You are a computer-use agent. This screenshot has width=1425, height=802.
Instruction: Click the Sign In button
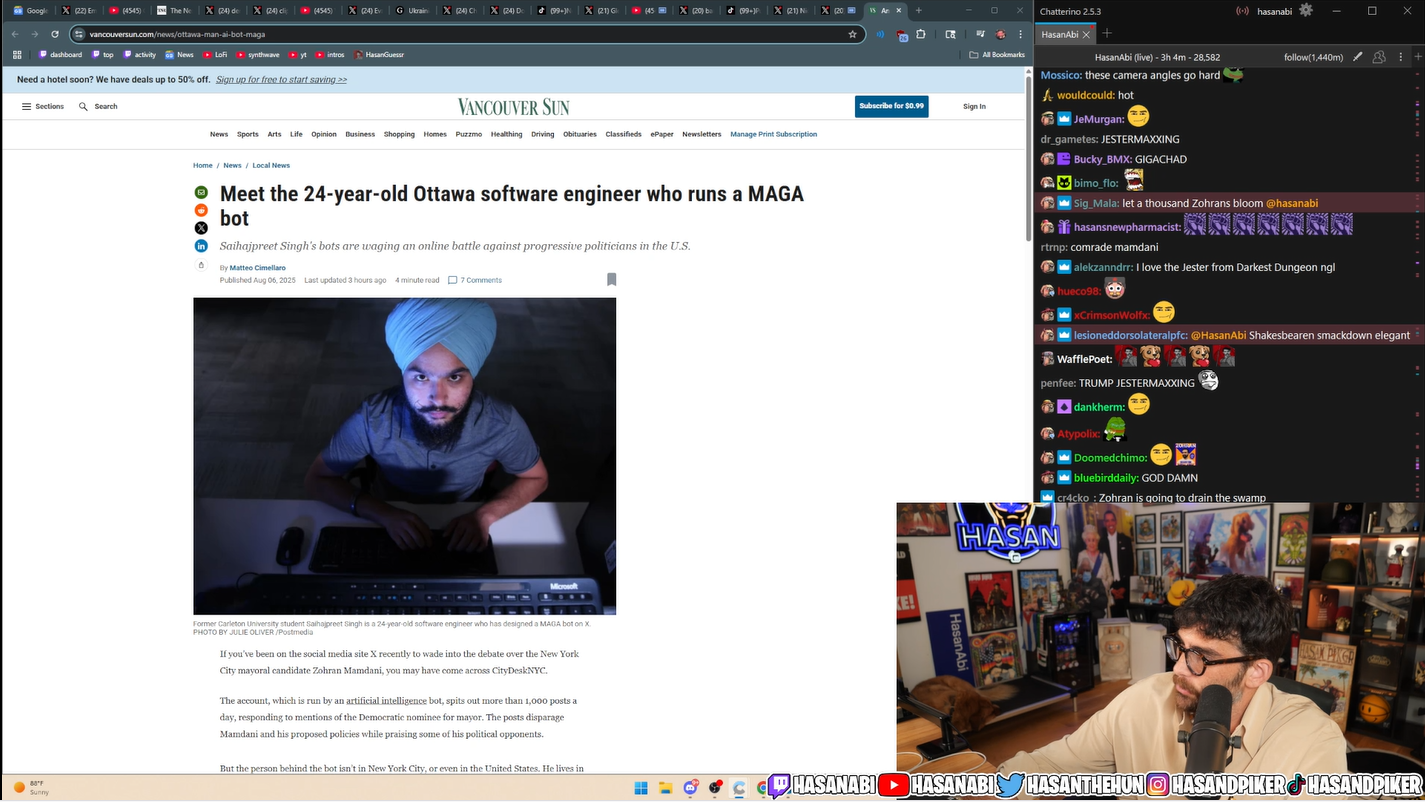[974, 106]
